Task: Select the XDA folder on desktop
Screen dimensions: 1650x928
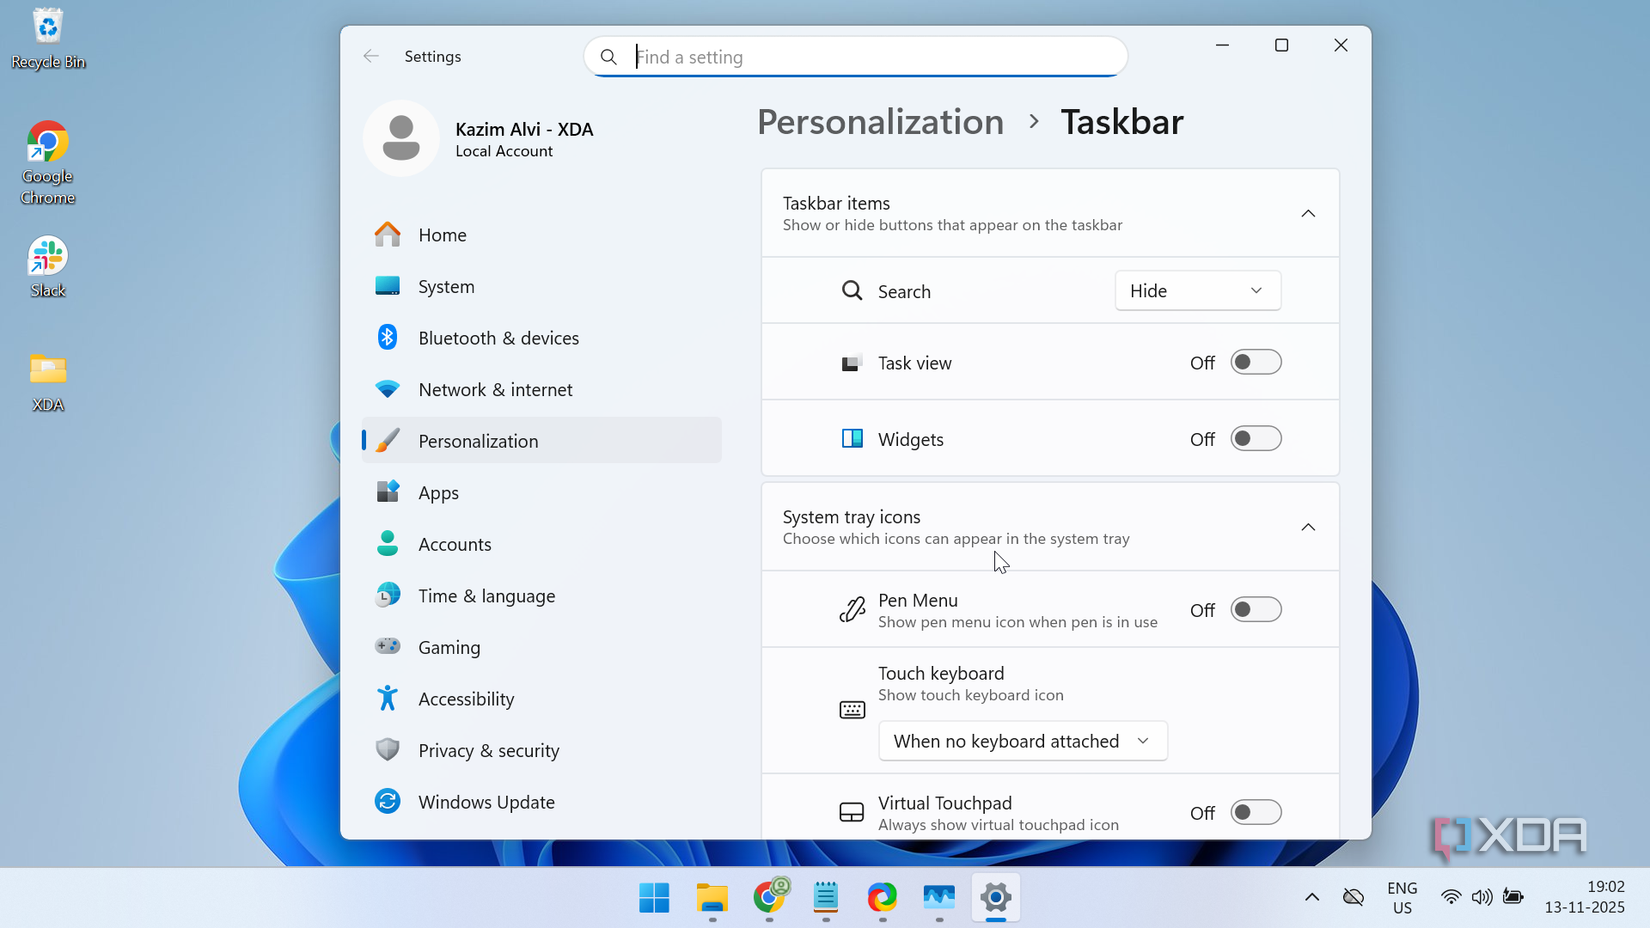Action: point(48,383)
